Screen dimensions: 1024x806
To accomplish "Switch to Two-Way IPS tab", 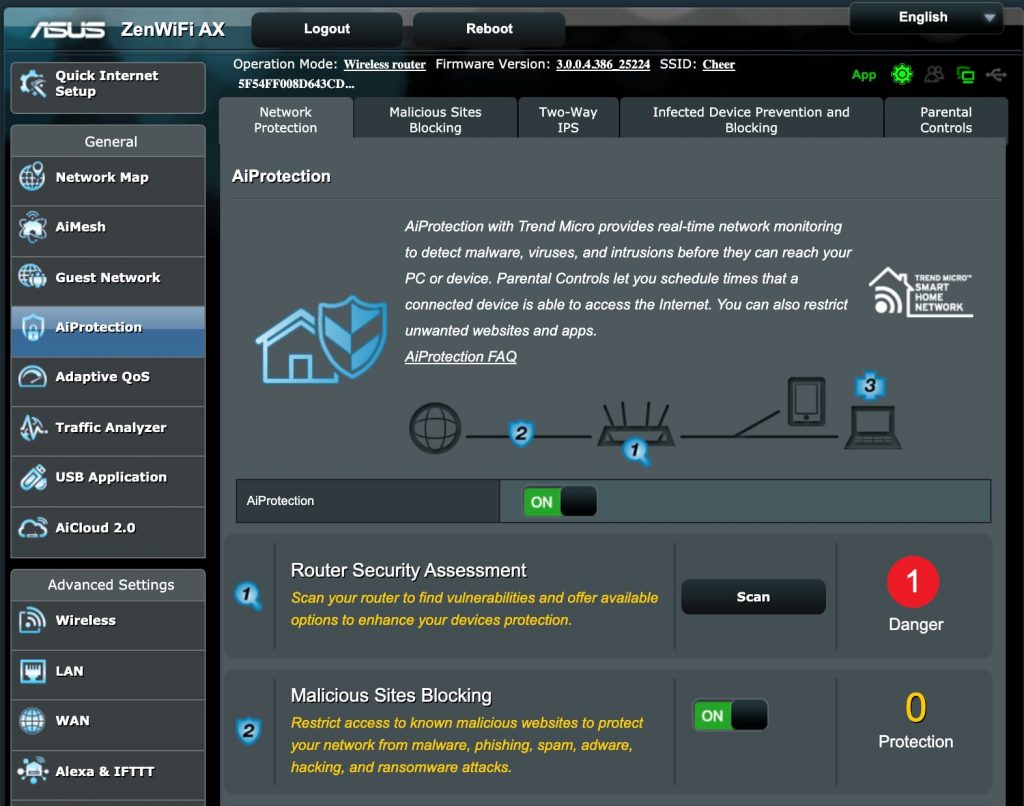I will tap(568, 120).
